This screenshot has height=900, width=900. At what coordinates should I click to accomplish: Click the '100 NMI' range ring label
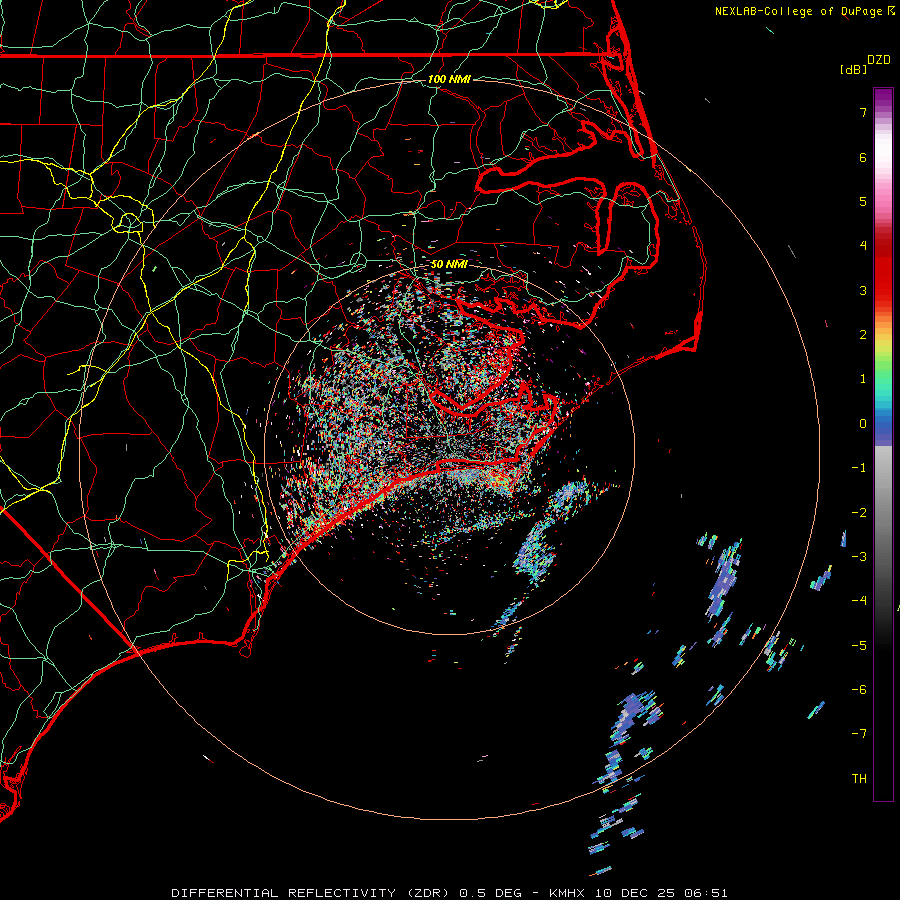click(x=449, y=79)
